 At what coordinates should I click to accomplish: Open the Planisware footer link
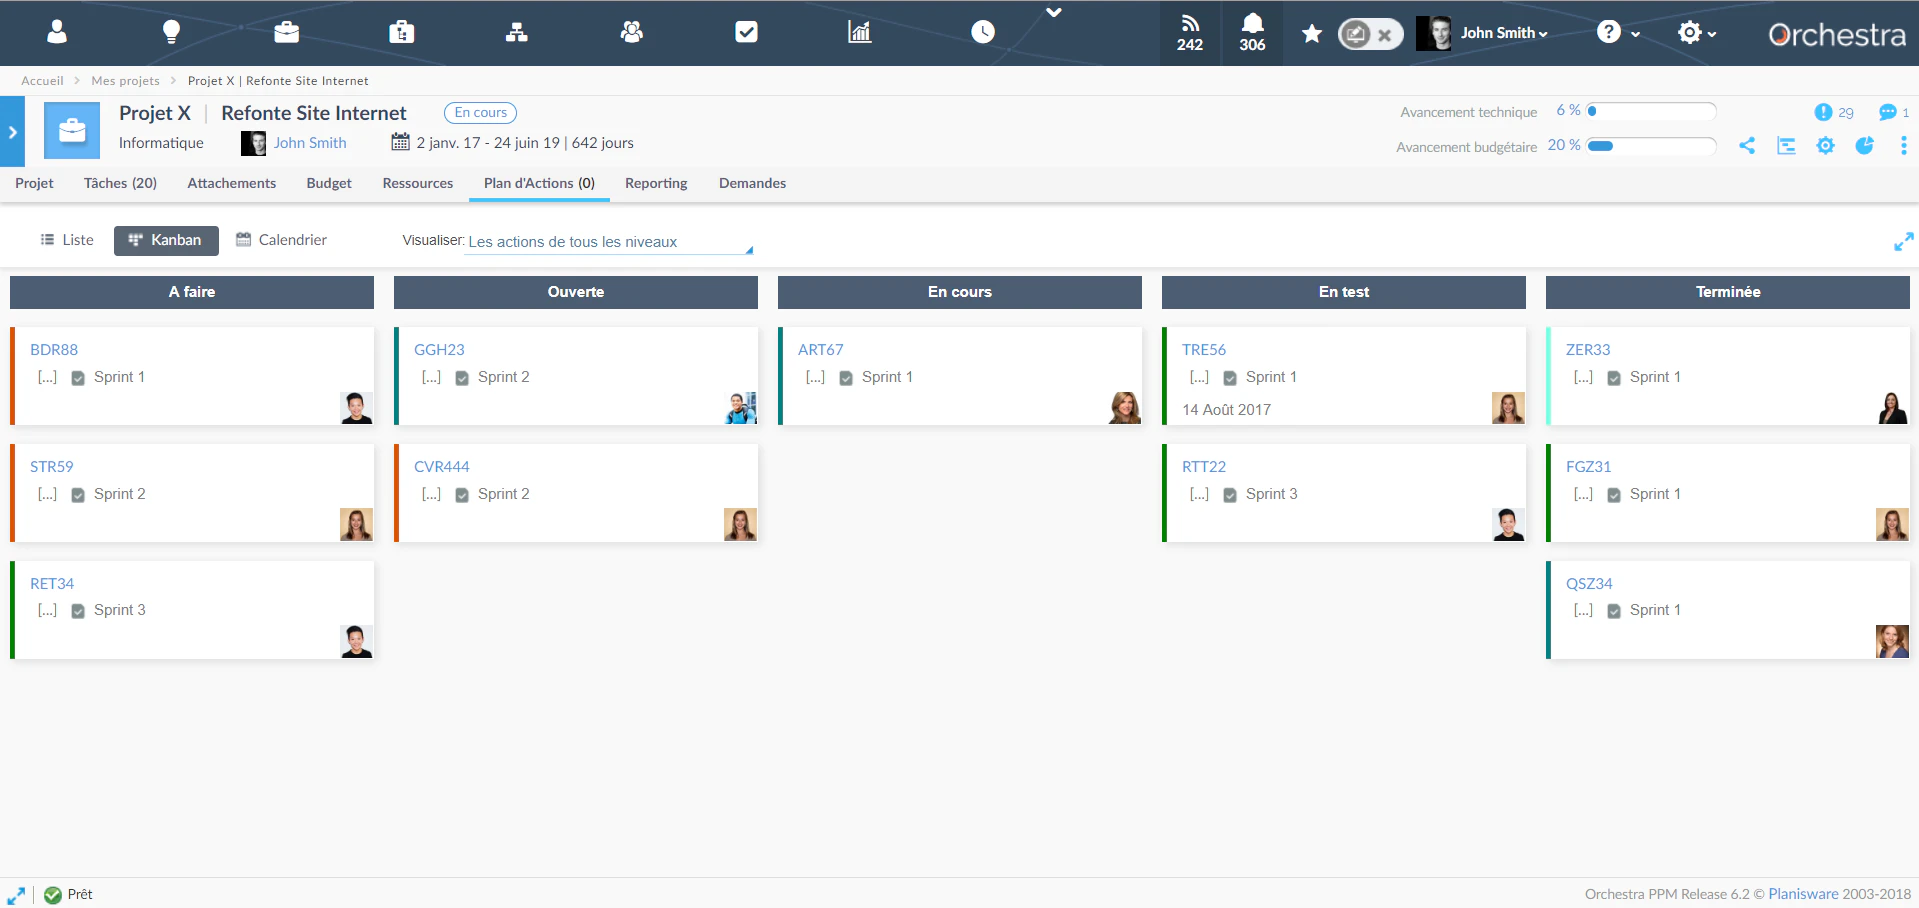[1803, 894]
